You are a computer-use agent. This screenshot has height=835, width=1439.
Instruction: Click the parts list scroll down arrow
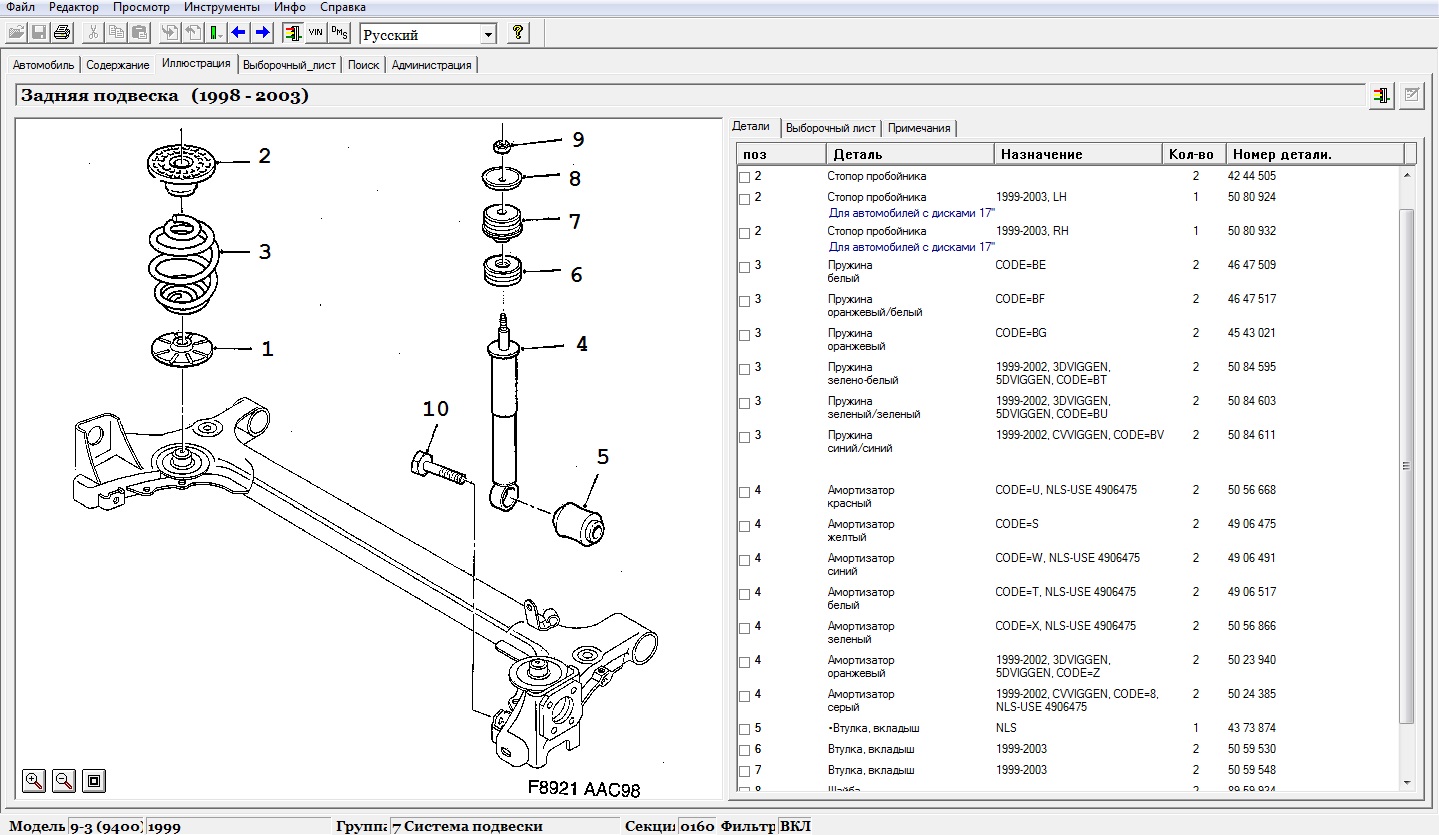[x=1407, y=782]
